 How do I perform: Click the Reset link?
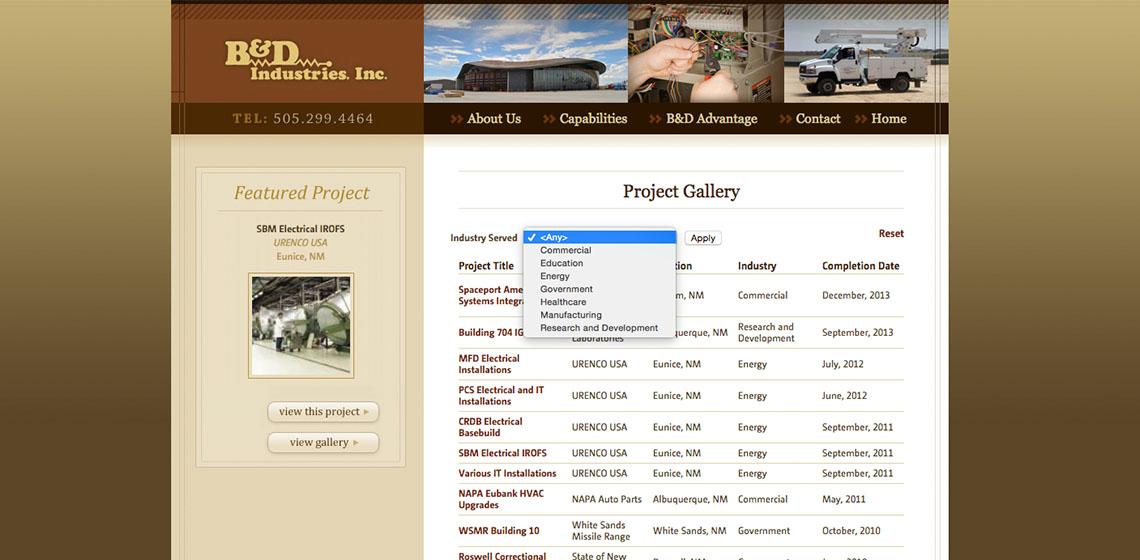click(891, 233)
